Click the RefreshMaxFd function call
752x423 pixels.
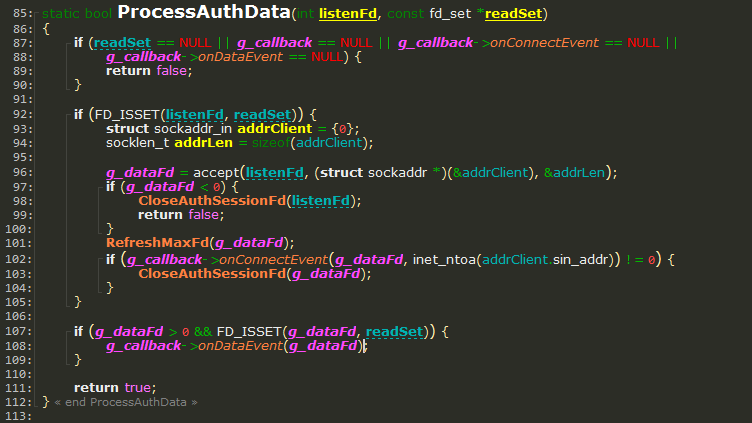click(157, 244)
